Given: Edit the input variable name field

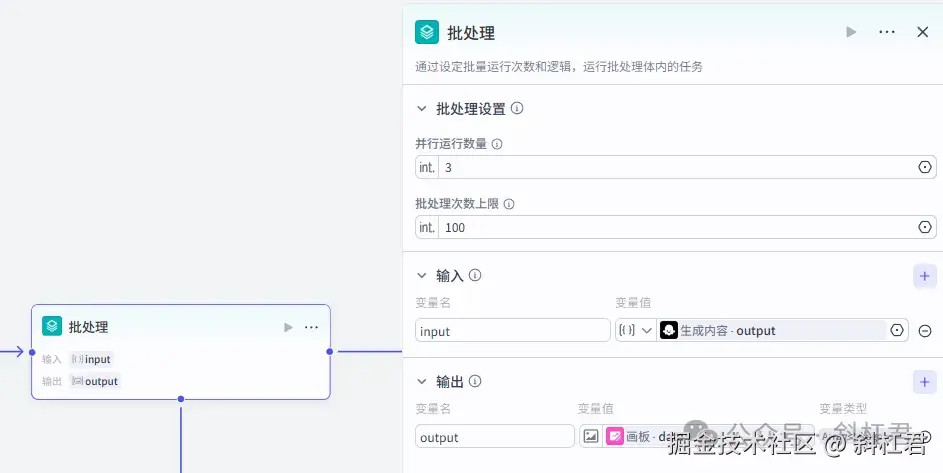Looking at the screenshot, I should [x=512, y=330].
